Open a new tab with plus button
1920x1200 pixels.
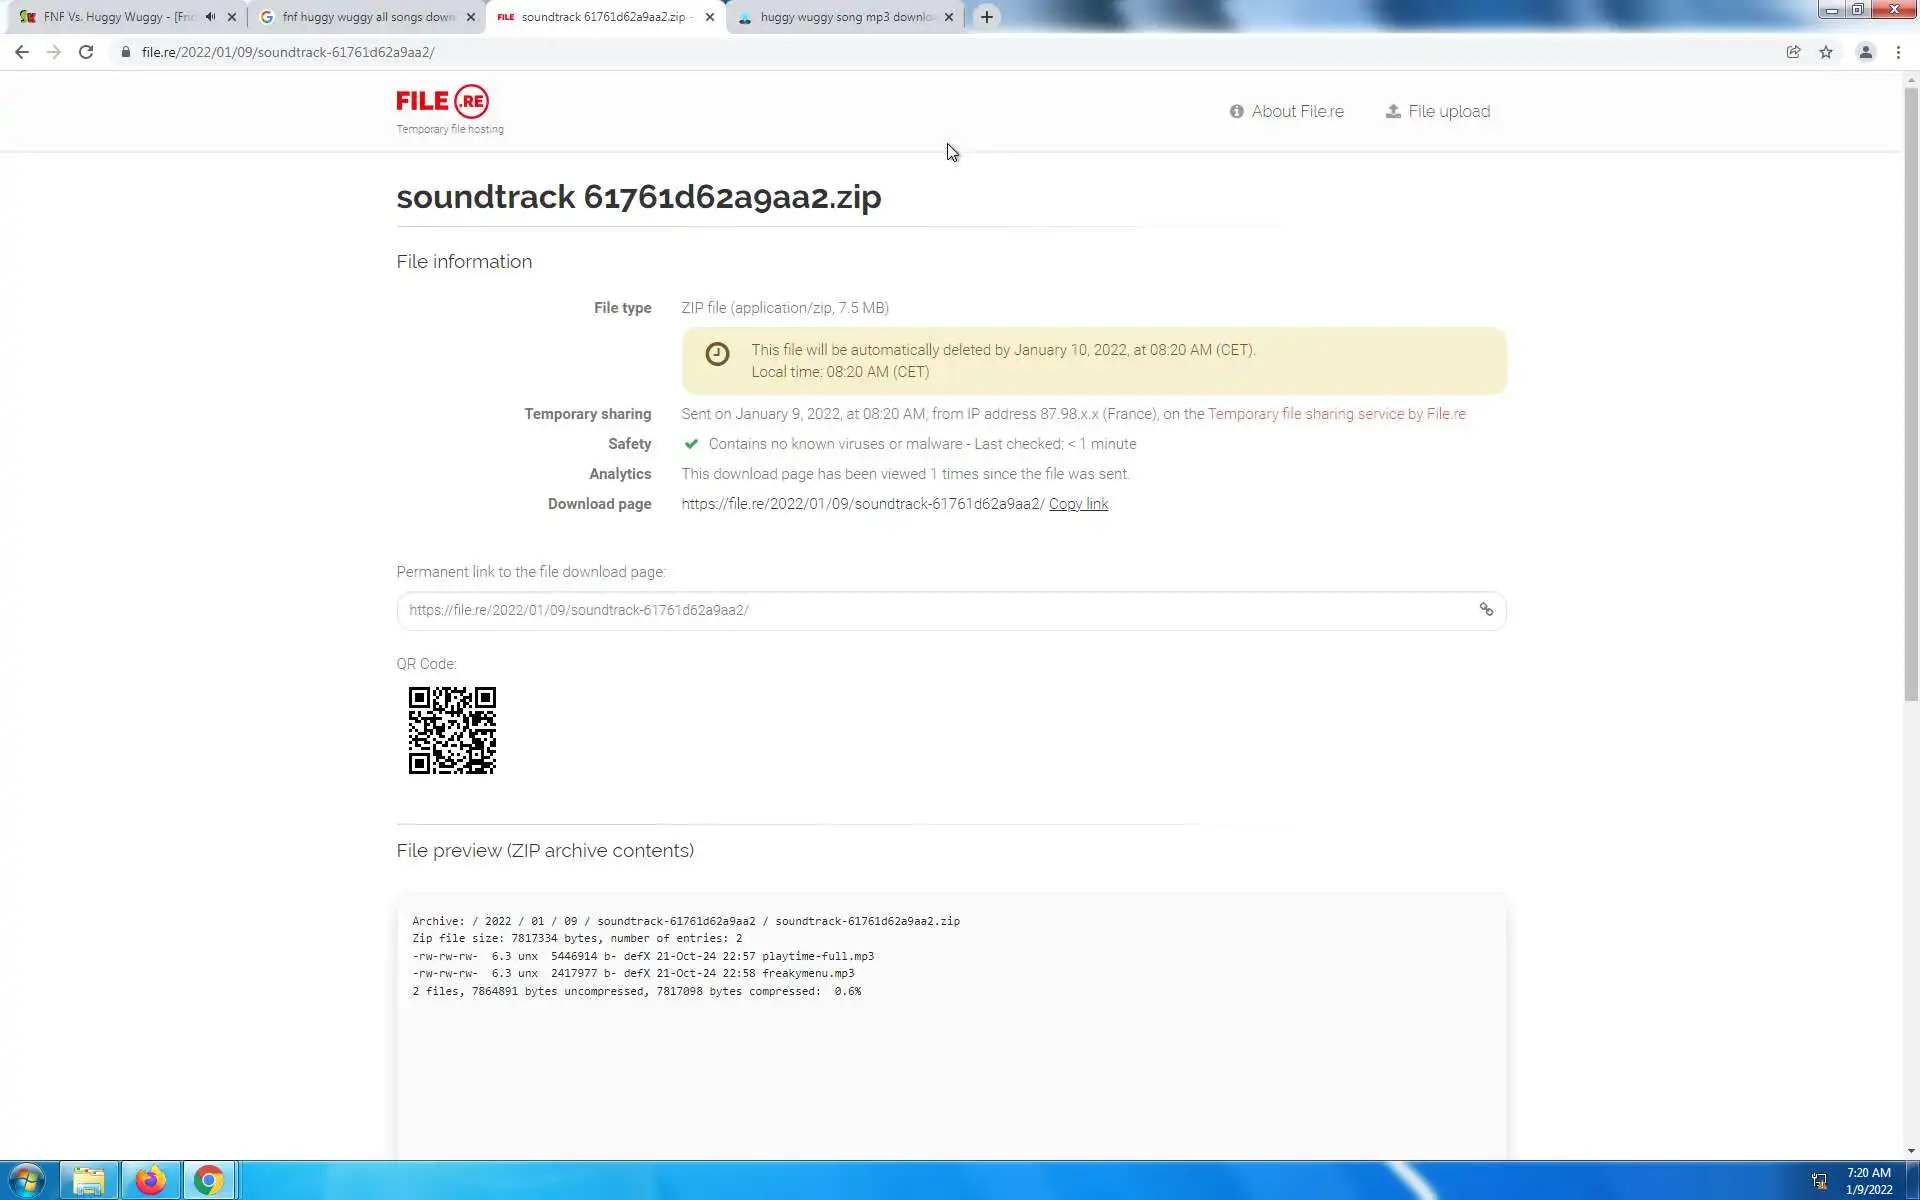987,17
